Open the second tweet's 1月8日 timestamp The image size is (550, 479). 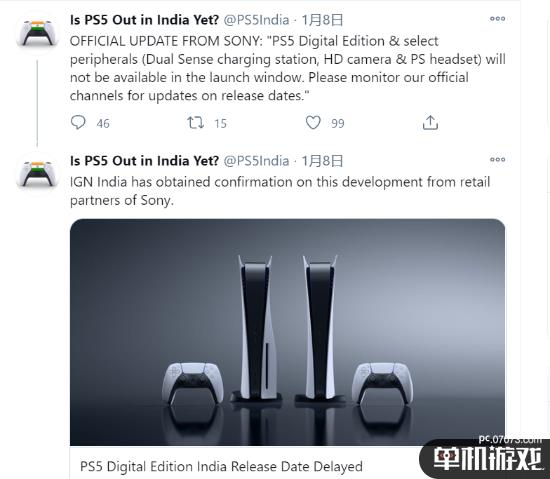(x=322, y=161)
